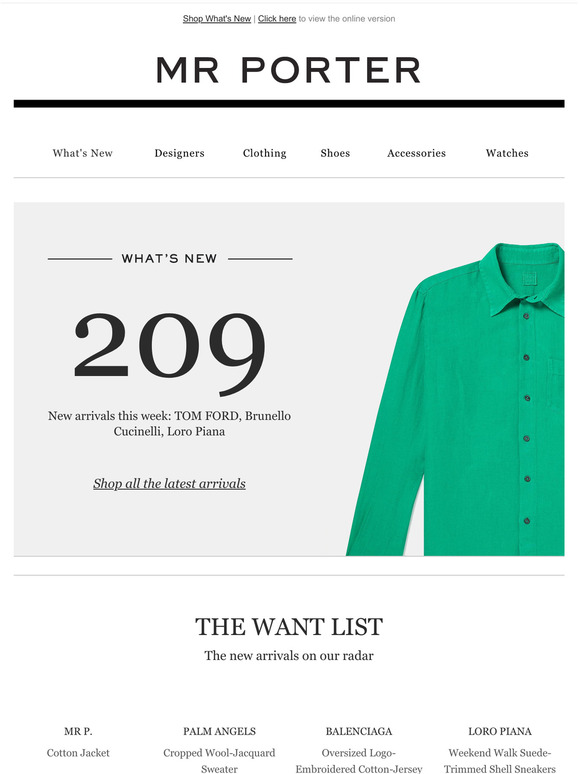The height and width of the screenshot is (774, 580).
Task: Click the large 209 arrivals number
Action: tap(169, 352)
